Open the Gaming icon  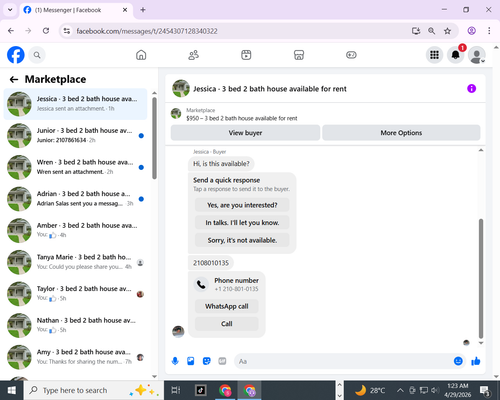click(x=351, y=55)
